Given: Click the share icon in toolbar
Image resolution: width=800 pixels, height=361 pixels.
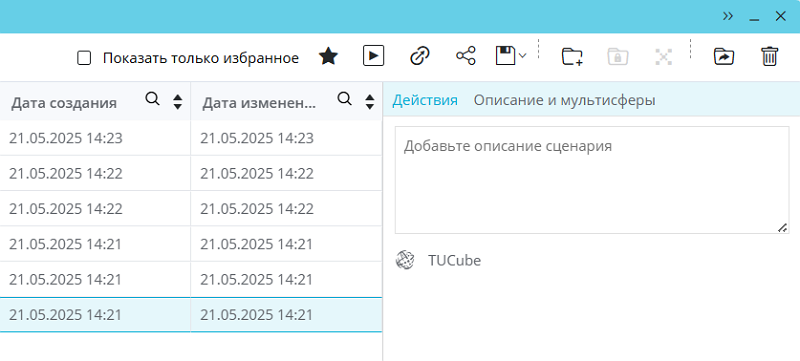Looking at the screenshot, I should [x=465, y=56].
